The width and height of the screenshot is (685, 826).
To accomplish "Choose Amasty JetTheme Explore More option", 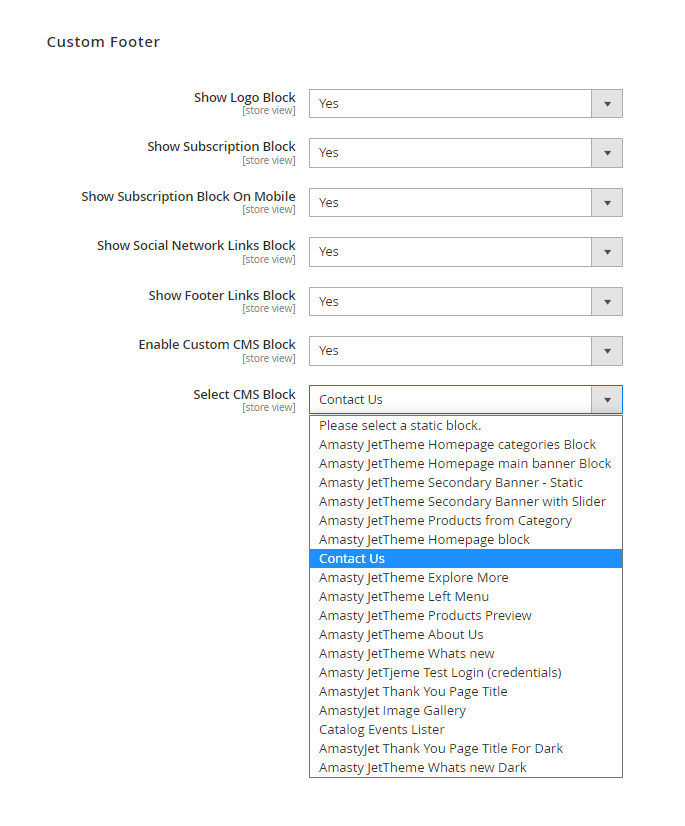I will coord(413,578).
